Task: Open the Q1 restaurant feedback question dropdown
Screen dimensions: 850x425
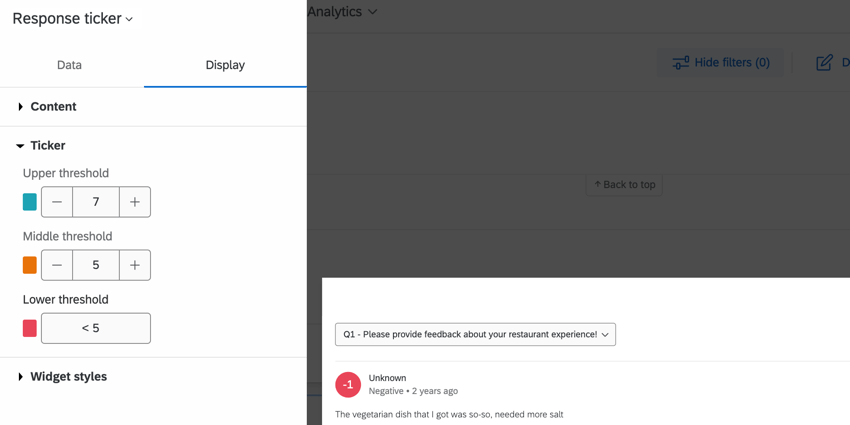Action: [475, 334]
